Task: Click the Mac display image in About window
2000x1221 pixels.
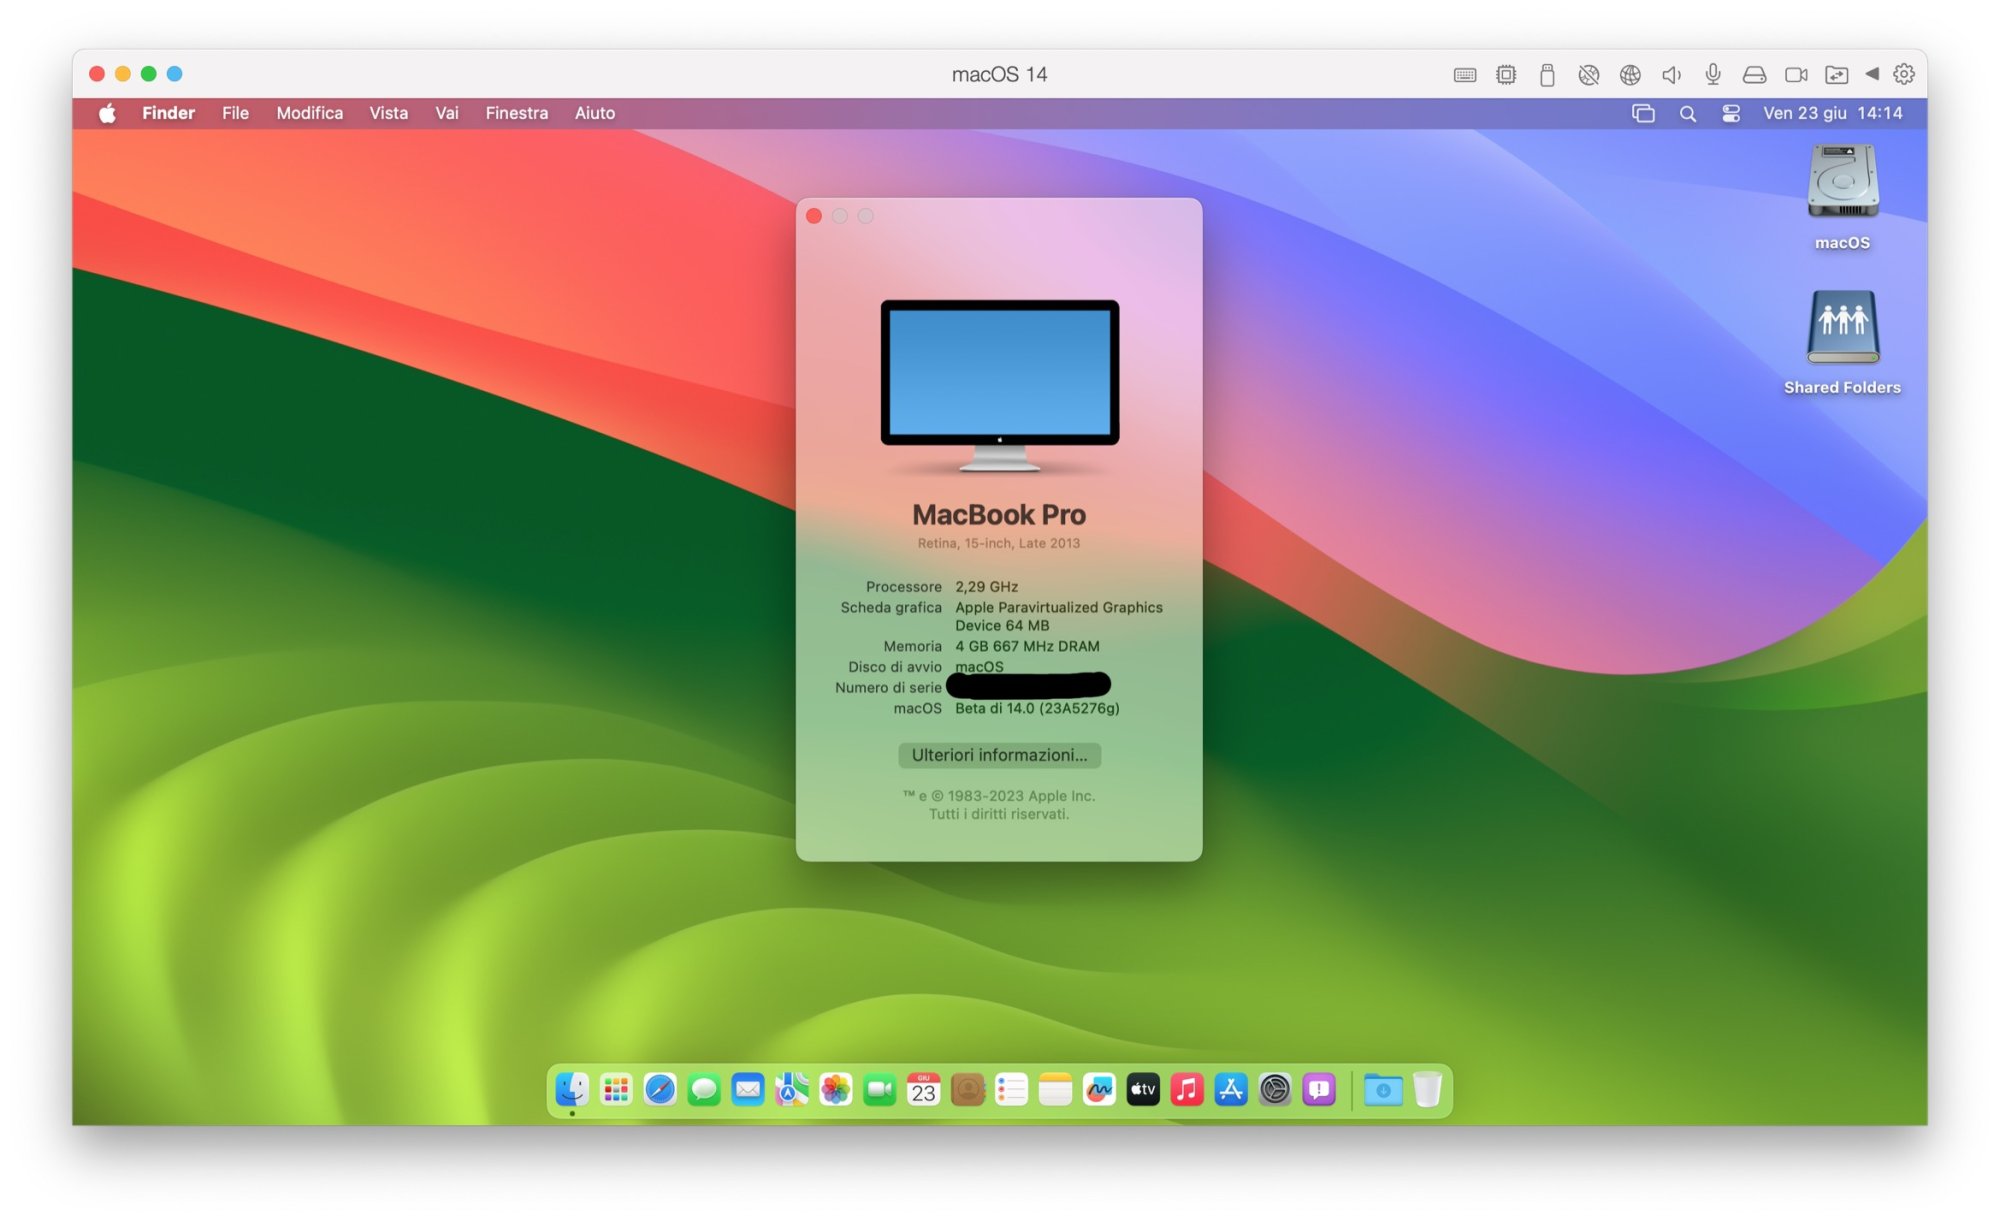Action: [999, 385]
